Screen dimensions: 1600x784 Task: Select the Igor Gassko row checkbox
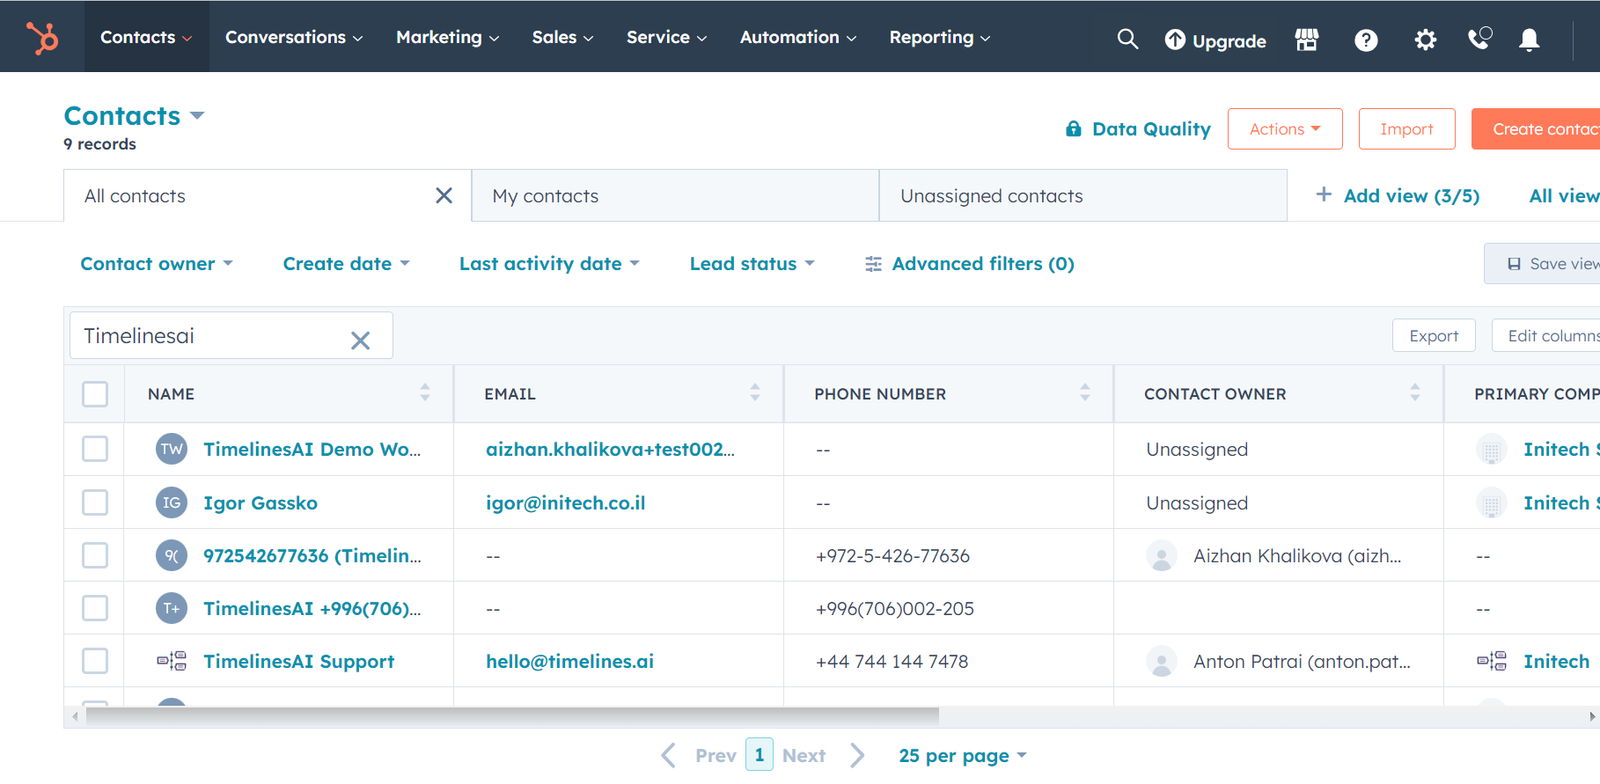coord(95,502)
